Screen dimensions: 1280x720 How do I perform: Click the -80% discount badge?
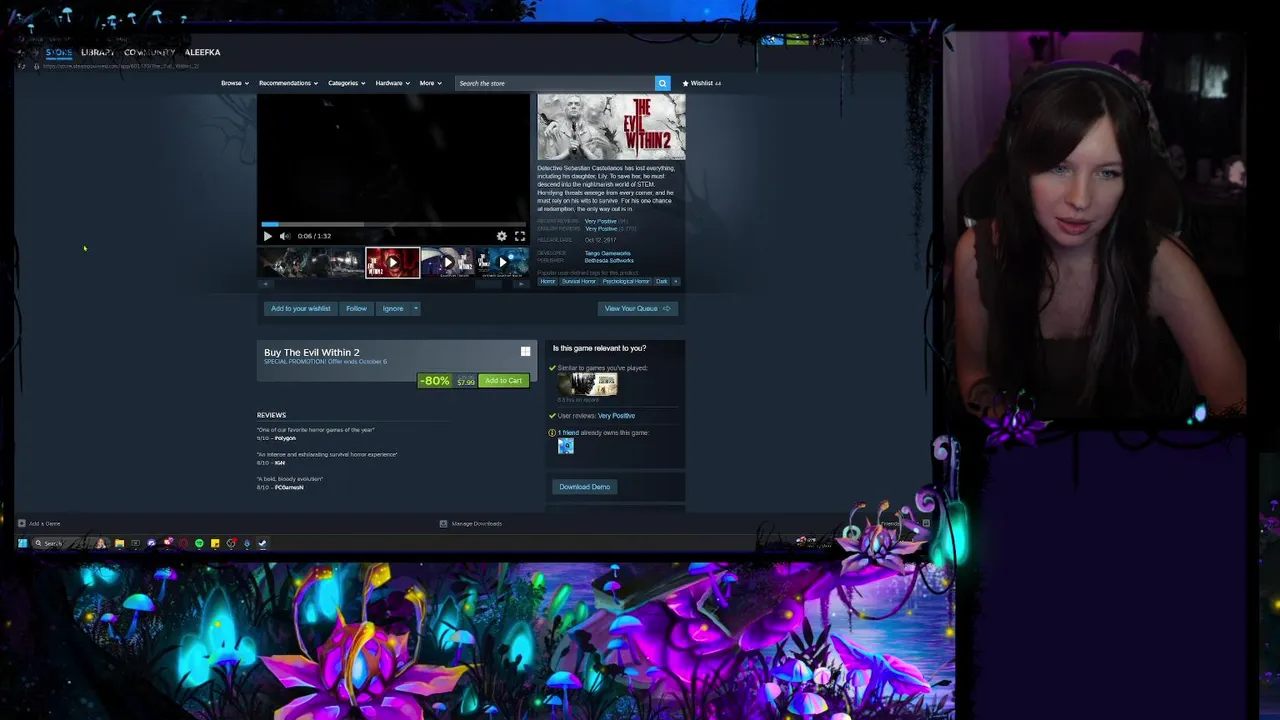434,380
